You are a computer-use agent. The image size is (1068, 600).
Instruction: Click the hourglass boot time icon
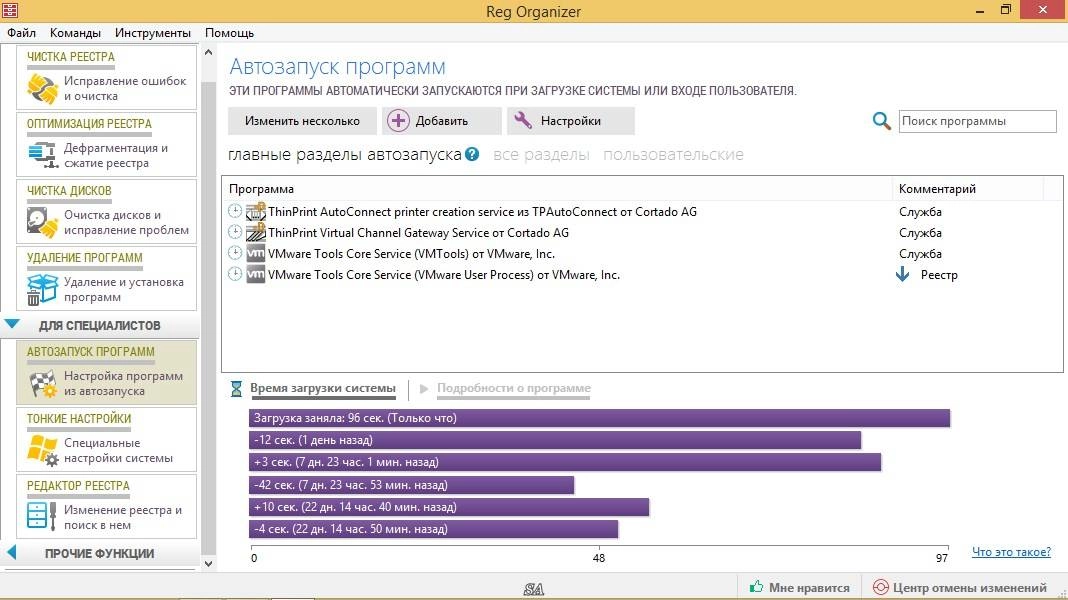(236, 388)
